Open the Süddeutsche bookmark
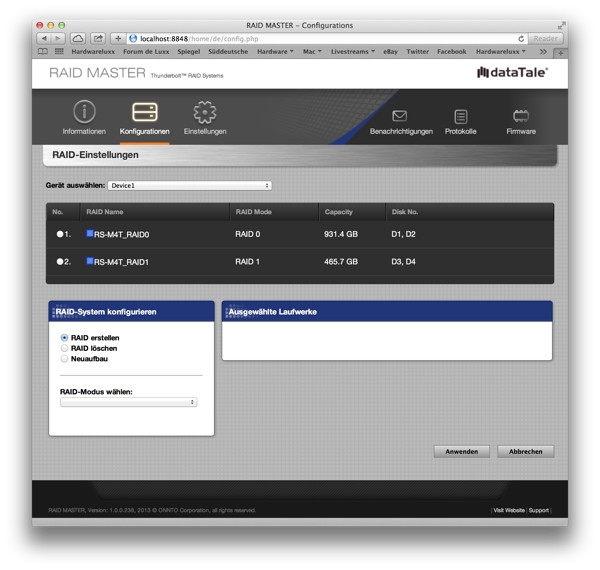This screenshot has width=600, height=570. 228,51
